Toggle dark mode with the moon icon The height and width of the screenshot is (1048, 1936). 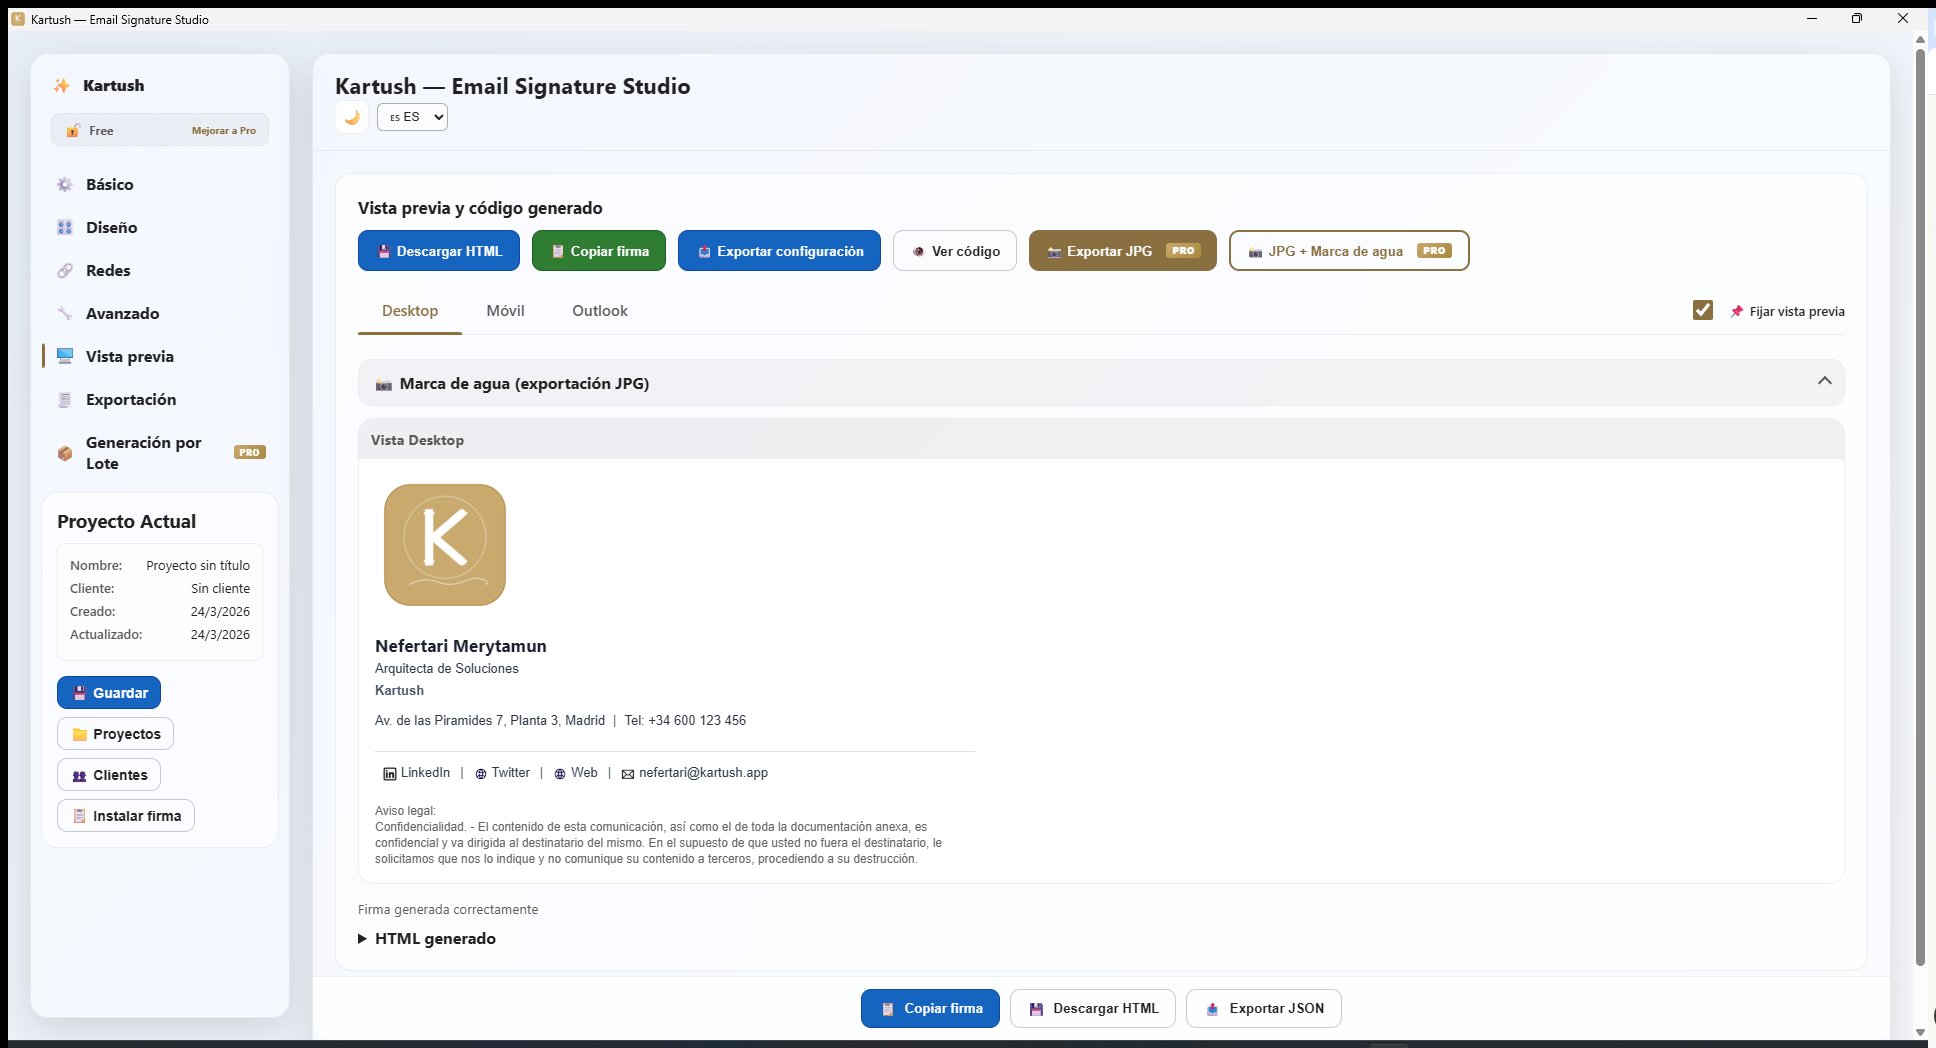click(352, 117)
